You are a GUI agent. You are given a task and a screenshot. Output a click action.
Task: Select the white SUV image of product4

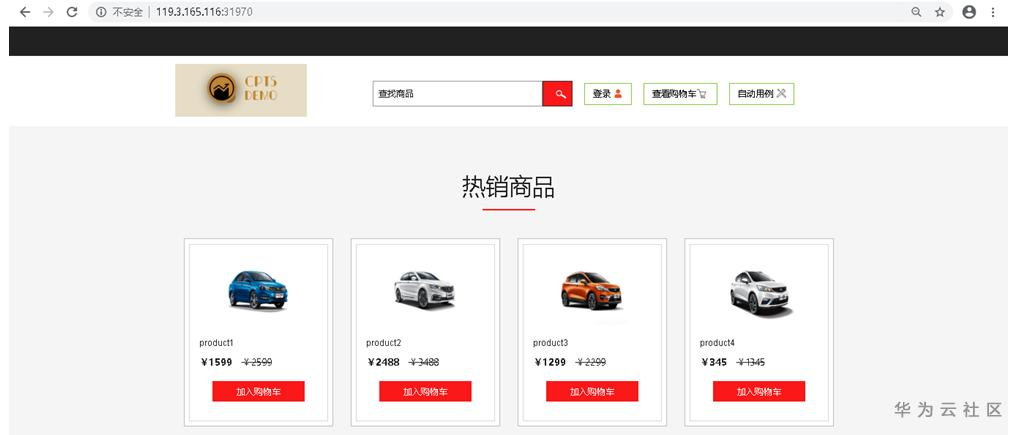760,293
